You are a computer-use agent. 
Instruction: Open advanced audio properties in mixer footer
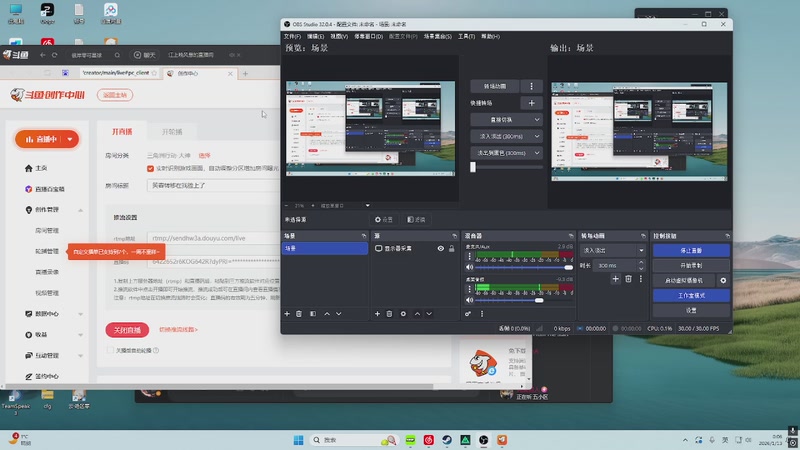pos(468,314)
